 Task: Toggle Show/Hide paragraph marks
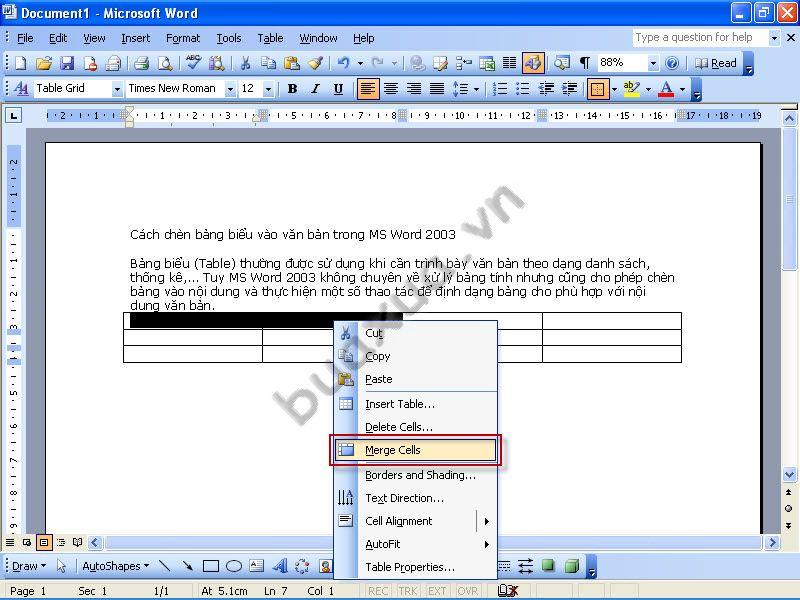[x=585, y=63]
